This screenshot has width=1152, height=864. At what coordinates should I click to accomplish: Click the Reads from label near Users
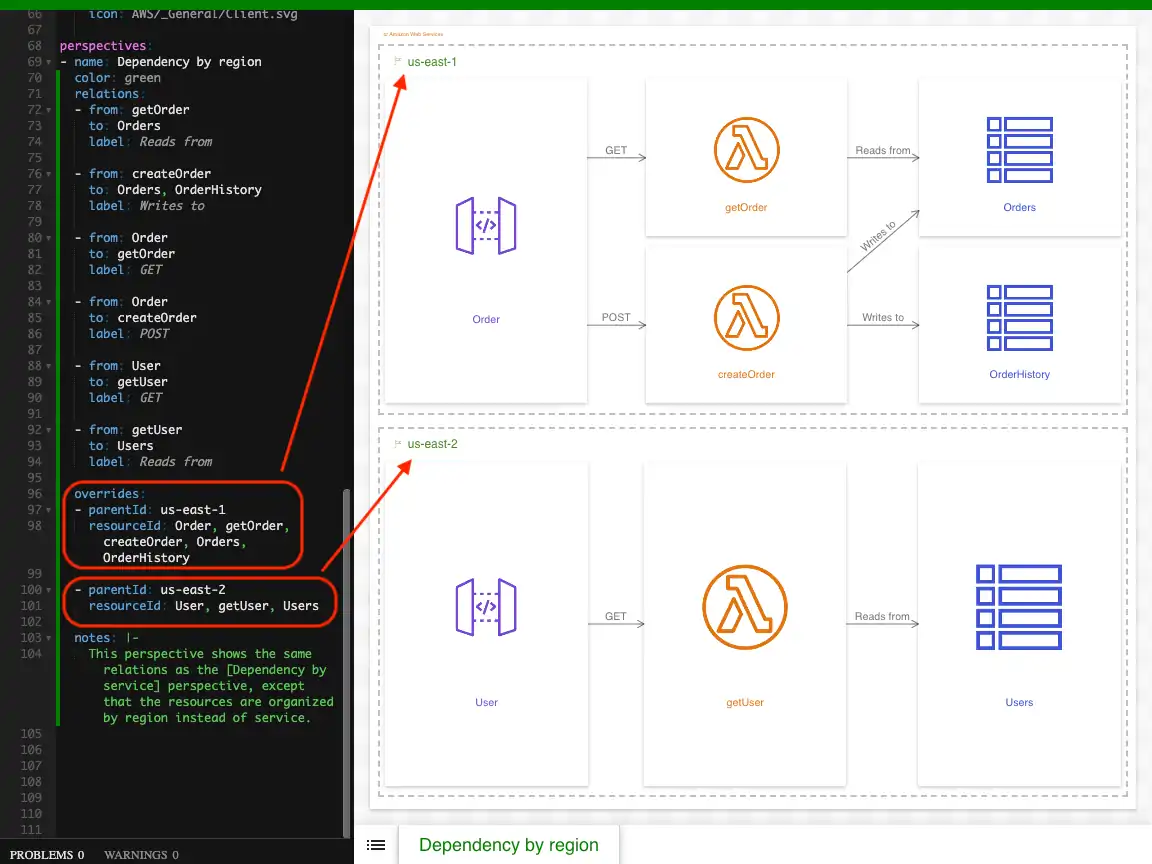tap(882, 616)
